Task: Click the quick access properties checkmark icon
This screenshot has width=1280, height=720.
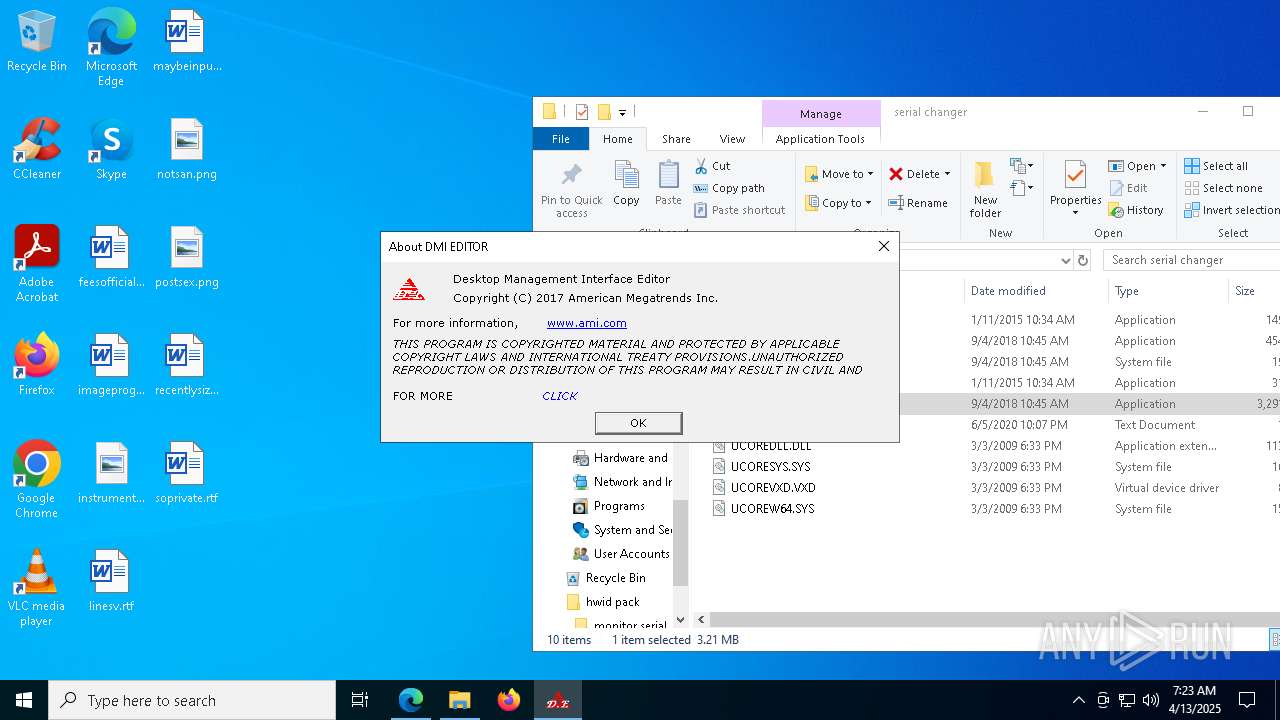Action: (x=581, y=112)
